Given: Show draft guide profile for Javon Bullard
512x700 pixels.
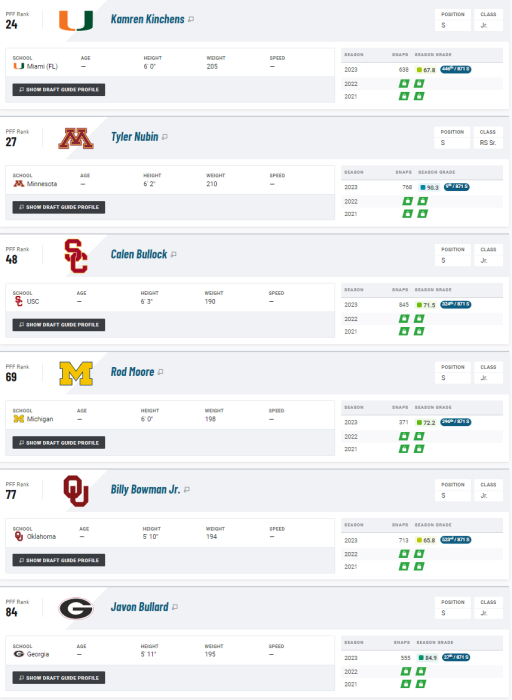Looking at the screenshot, I should pyautogui.click(x=59, y=678).
